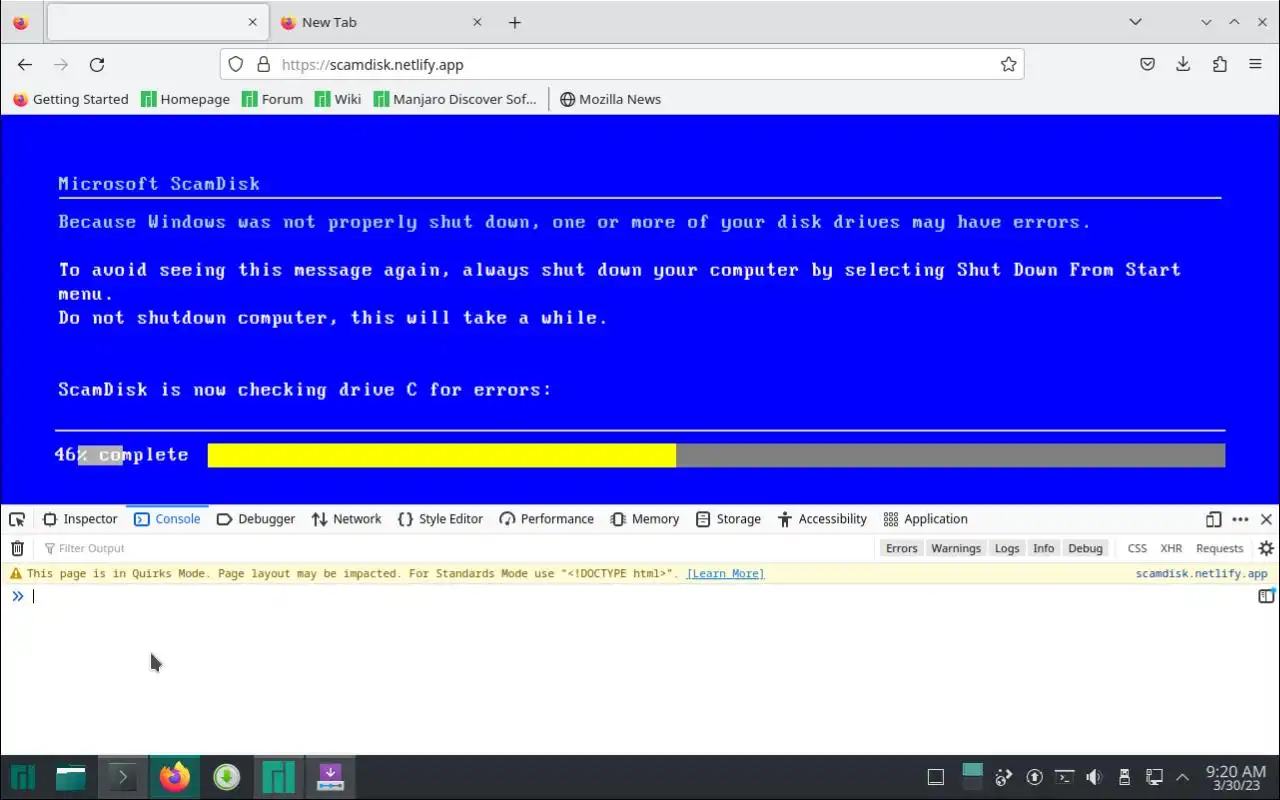Toggle the Errors filter
Screen dimensions: 1280x800
point(901,548)
